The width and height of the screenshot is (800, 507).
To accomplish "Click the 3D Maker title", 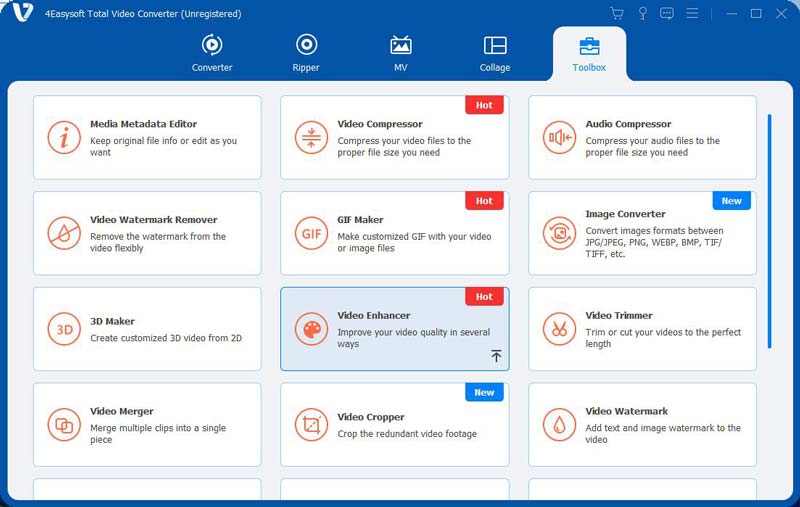I will coord(112,321).
